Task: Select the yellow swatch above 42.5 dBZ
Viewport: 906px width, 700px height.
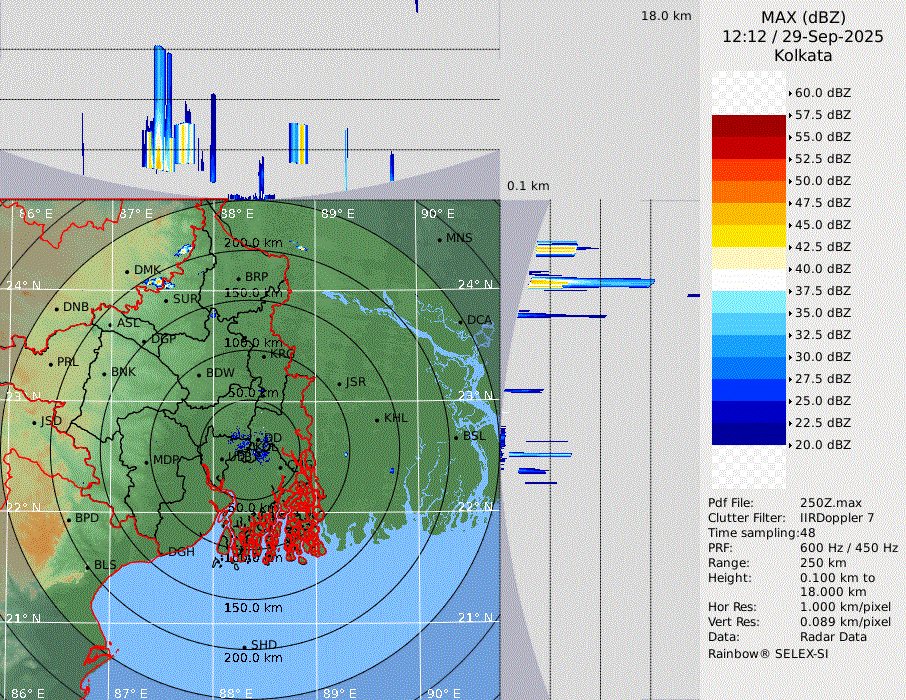Action: (x=749, y=236)
